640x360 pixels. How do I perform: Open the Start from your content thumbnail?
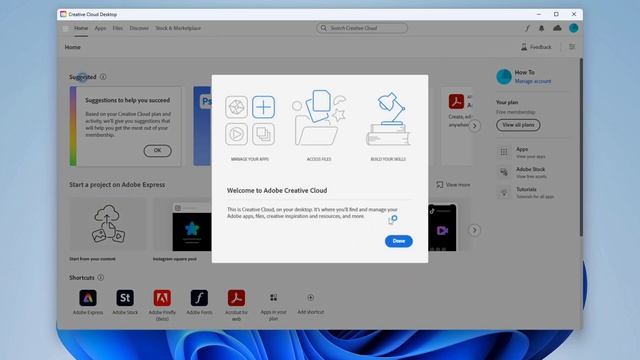(x=108, y=225)
